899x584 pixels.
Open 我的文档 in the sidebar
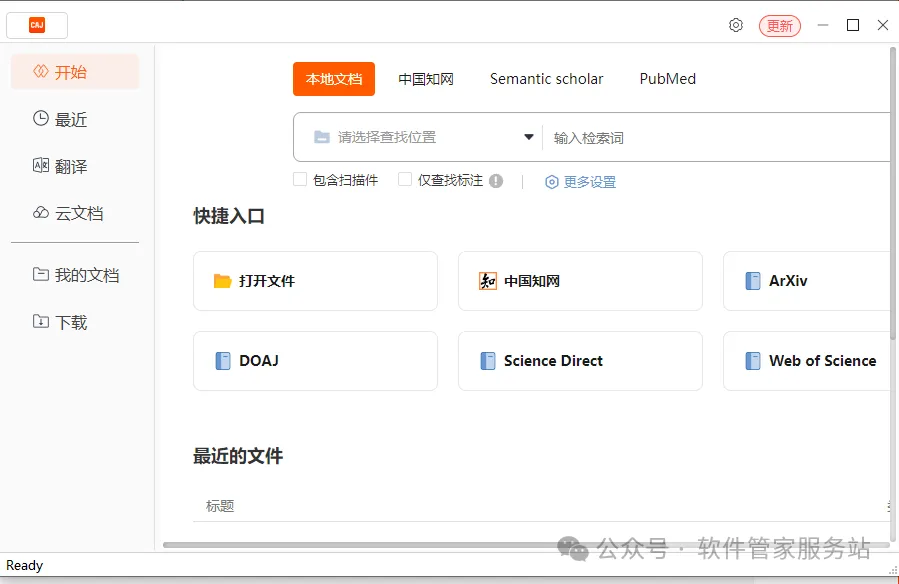[x=75, y=275]
